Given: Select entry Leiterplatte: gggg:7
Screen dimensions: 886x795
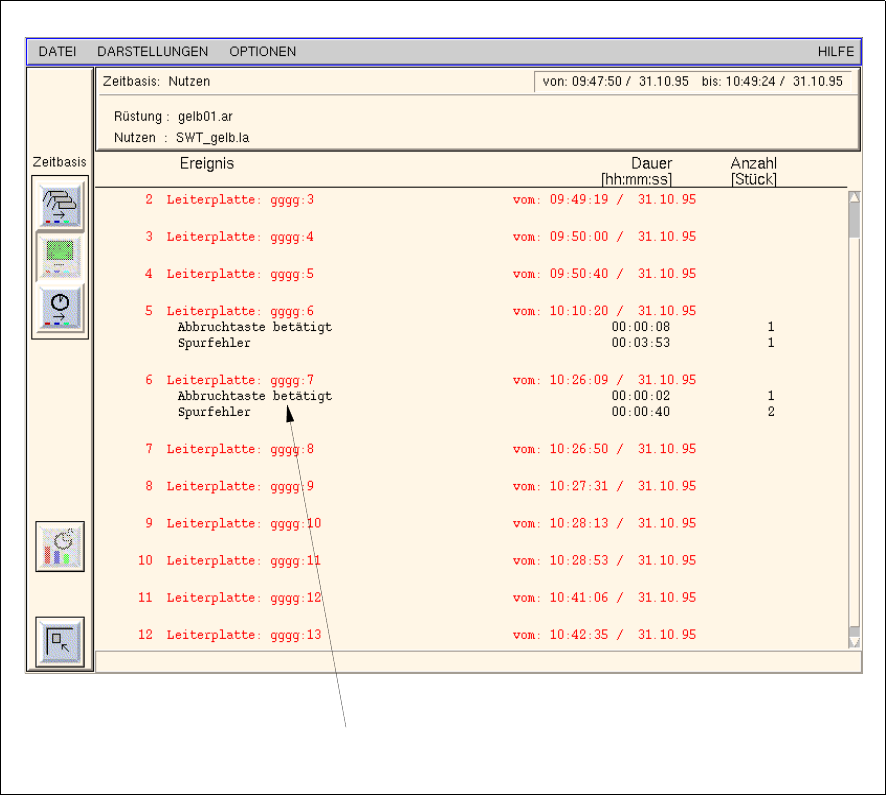Looking at the screenshot, I should [240, 380].
